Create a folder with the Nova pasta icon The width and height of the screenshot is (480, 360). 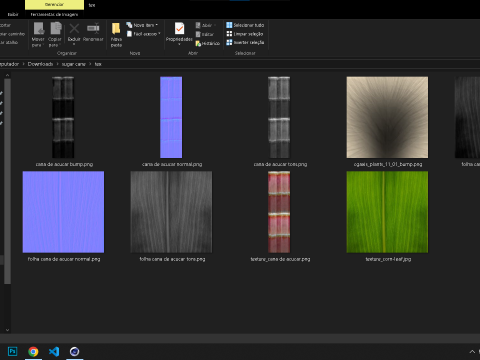pyautogui.click(x=116, y=29)
